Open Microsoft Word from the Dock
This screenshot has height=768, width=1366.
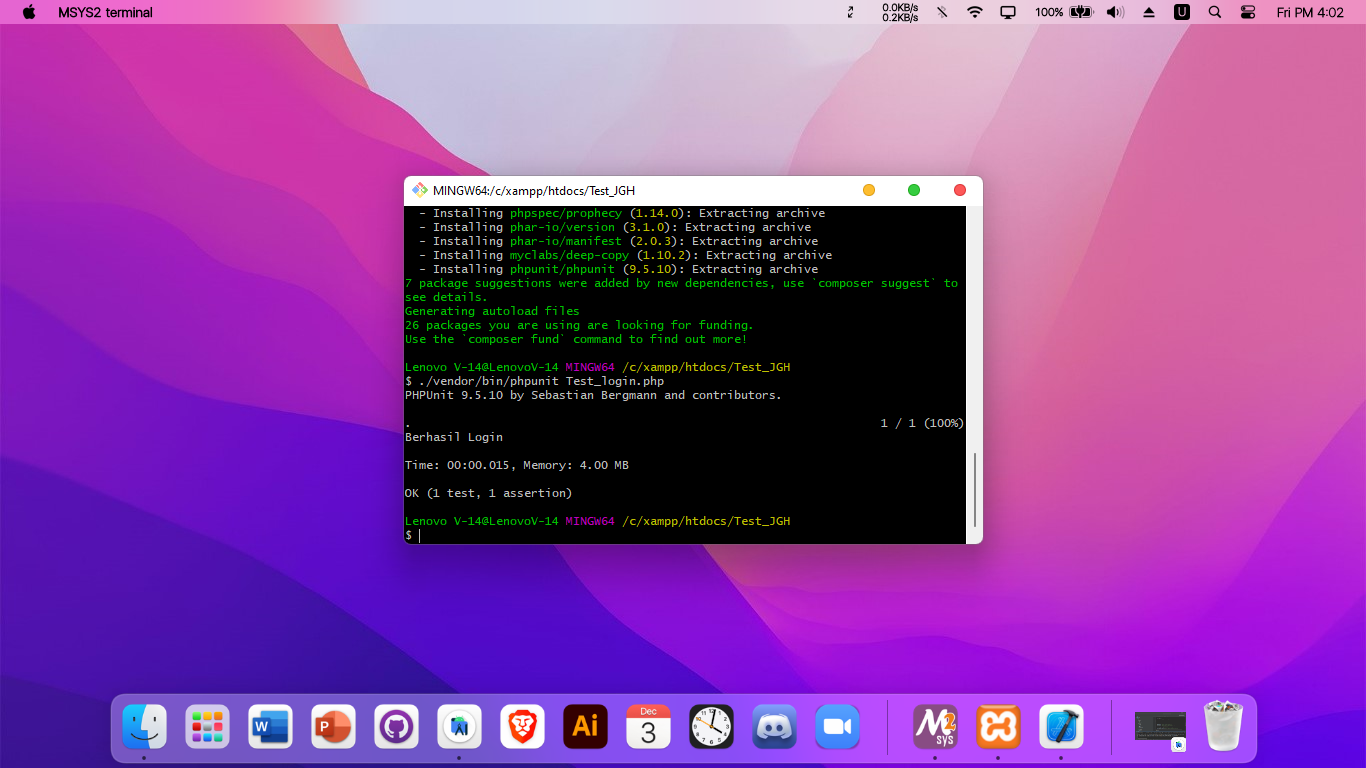click(x=270, y=727)
